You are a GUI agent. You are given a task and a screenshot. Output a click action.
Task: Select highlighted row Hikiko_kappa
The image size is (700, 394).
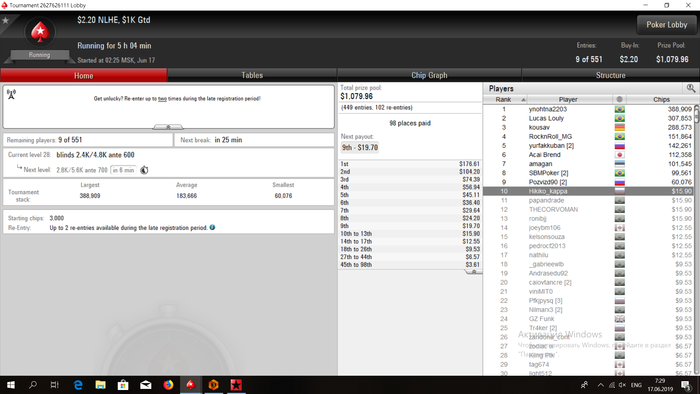pos(588,191)
